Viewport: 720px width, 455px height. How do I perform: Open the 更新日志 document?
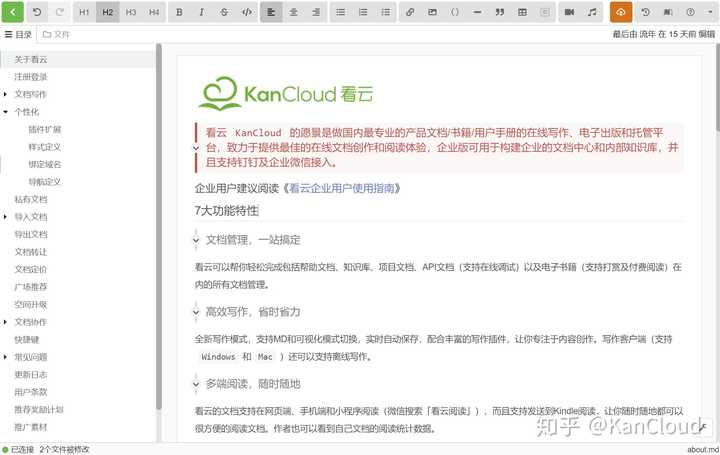(x=30, y=375)
